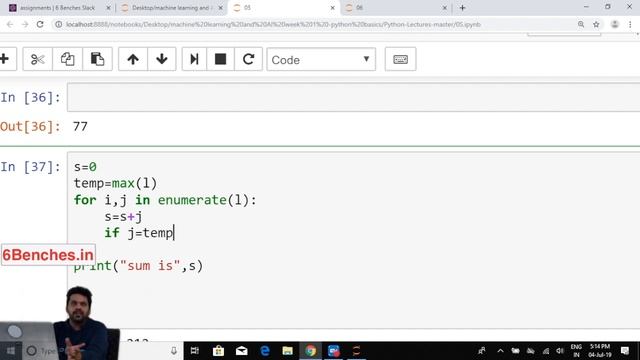
Task: Open the notification action center
Action: [624, 351]
